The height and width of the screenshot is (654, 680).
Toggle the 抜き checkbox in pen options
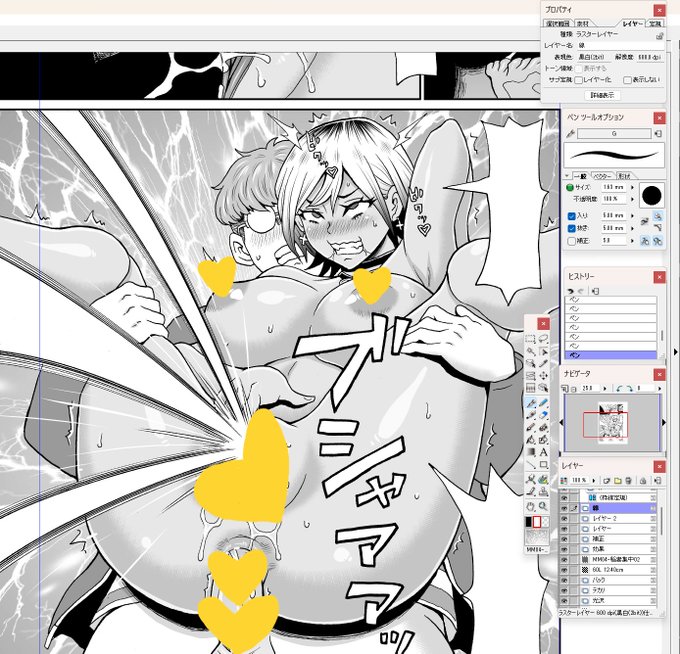pyautogui.click(x=572, y=229)
